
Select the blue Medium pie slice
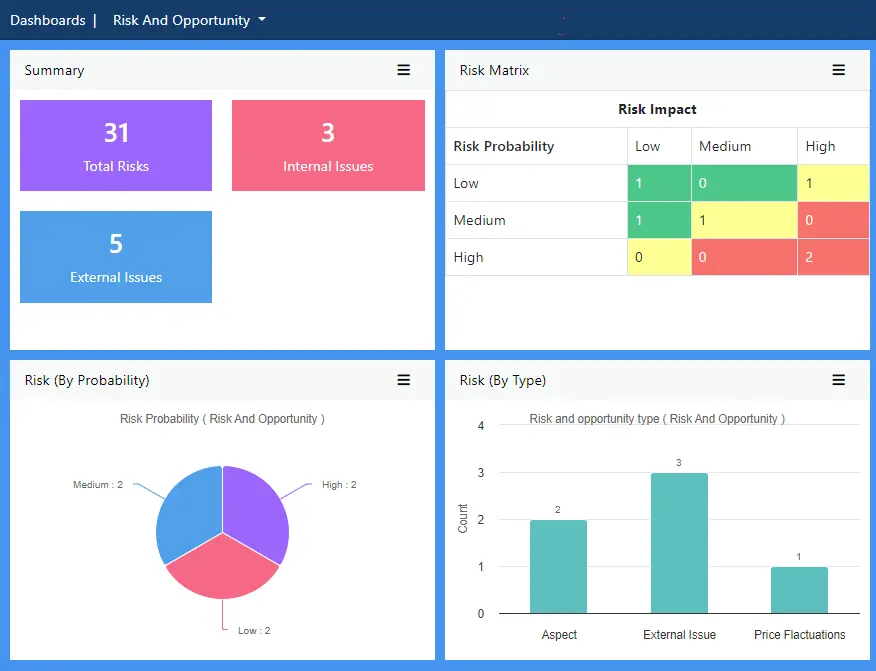[187, 510]
